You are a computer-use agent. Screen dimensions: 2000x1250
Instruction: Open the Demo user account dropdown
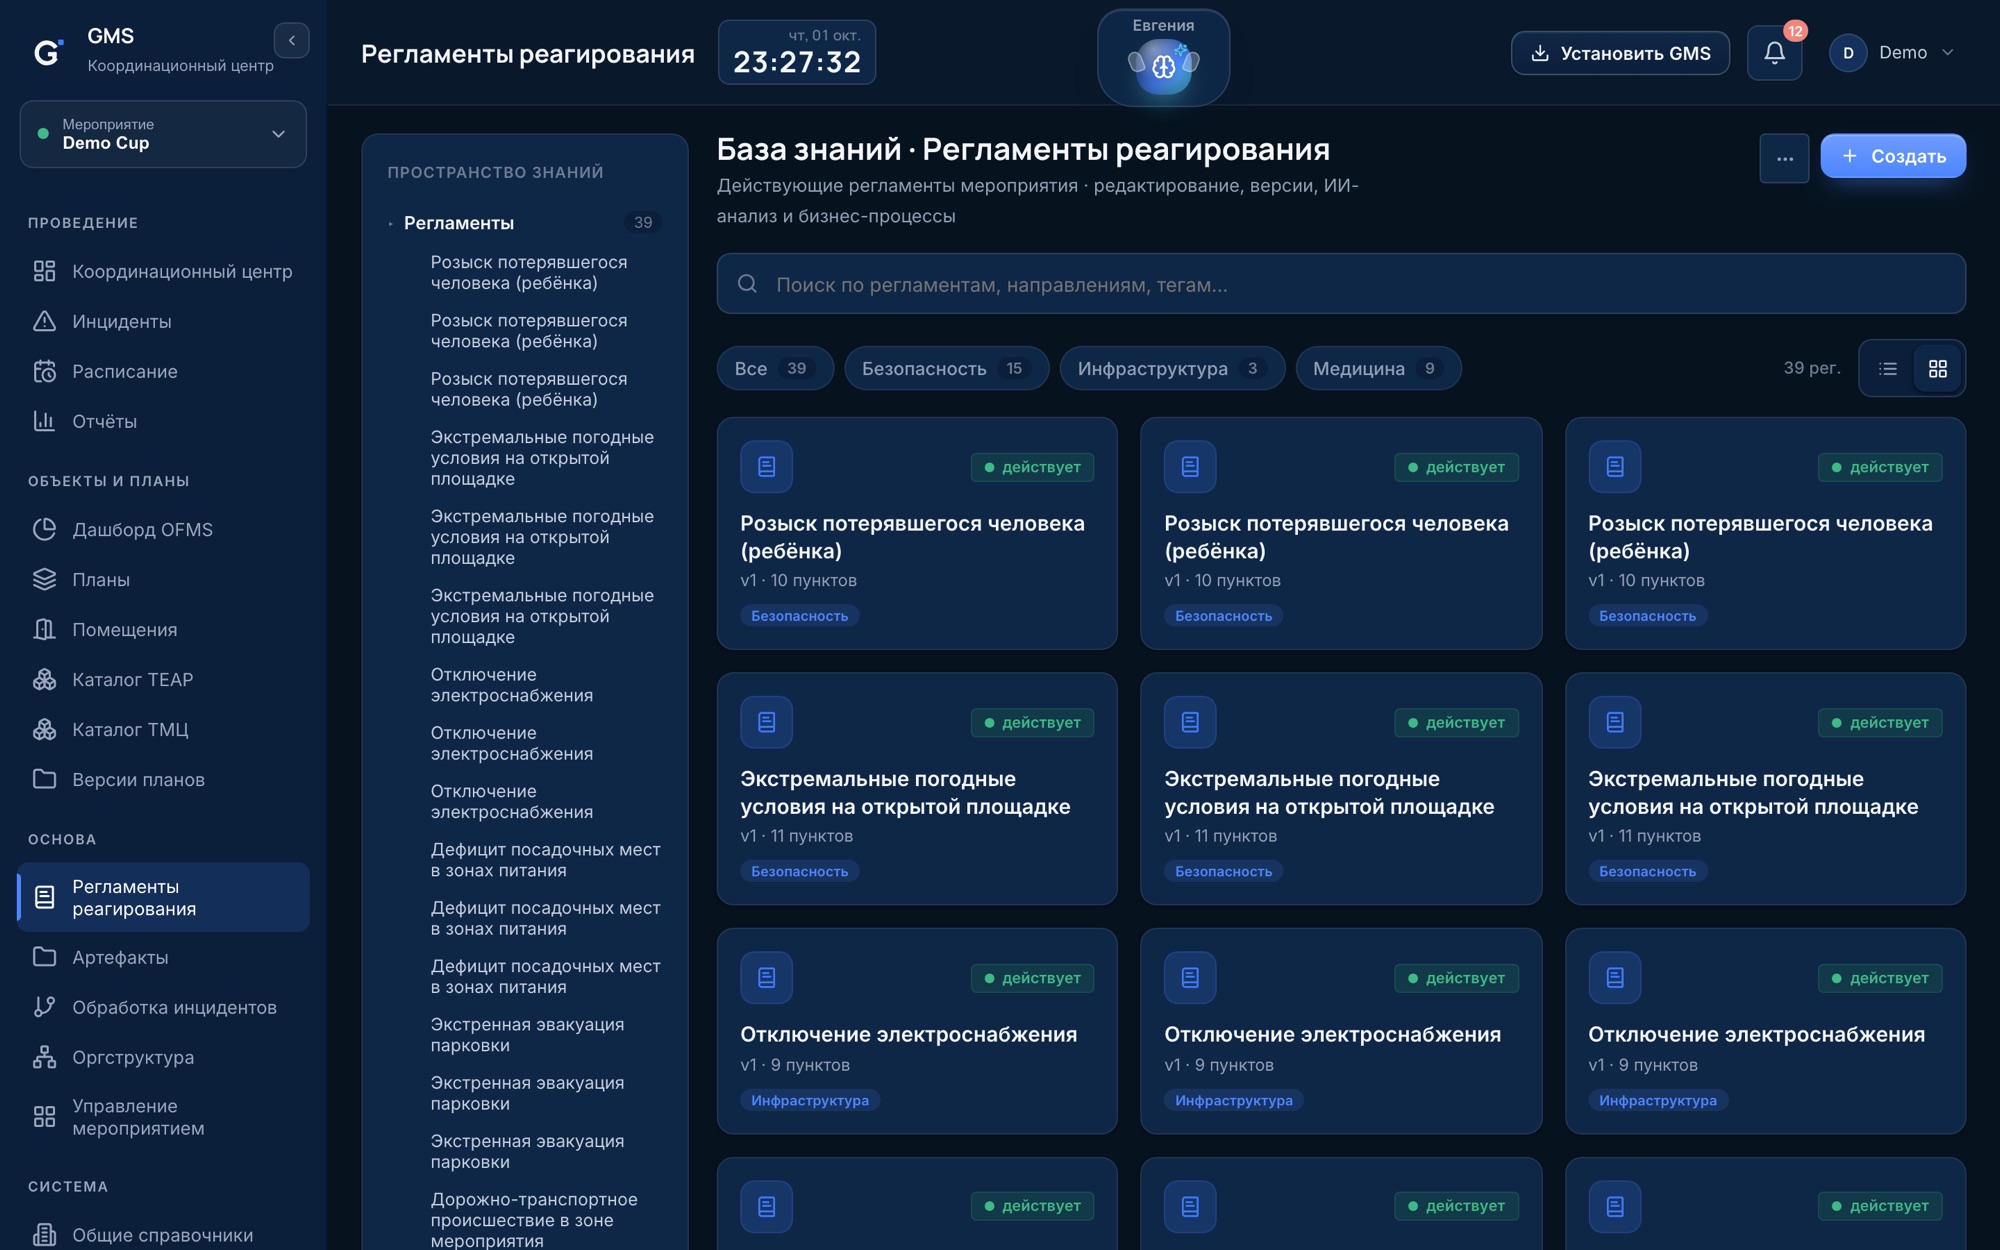point(1892,53)
